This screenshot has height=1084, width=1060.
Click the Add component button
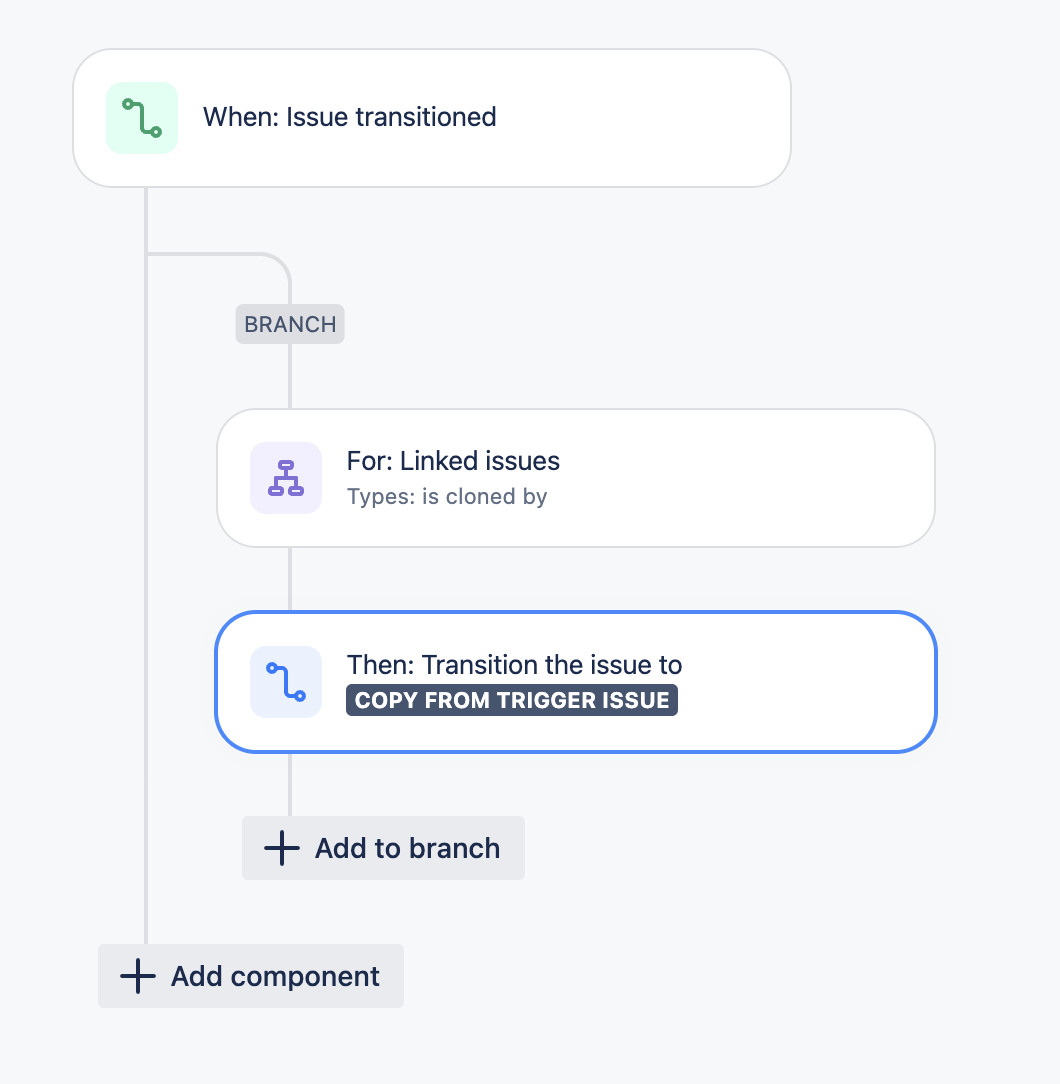(250, 975)
